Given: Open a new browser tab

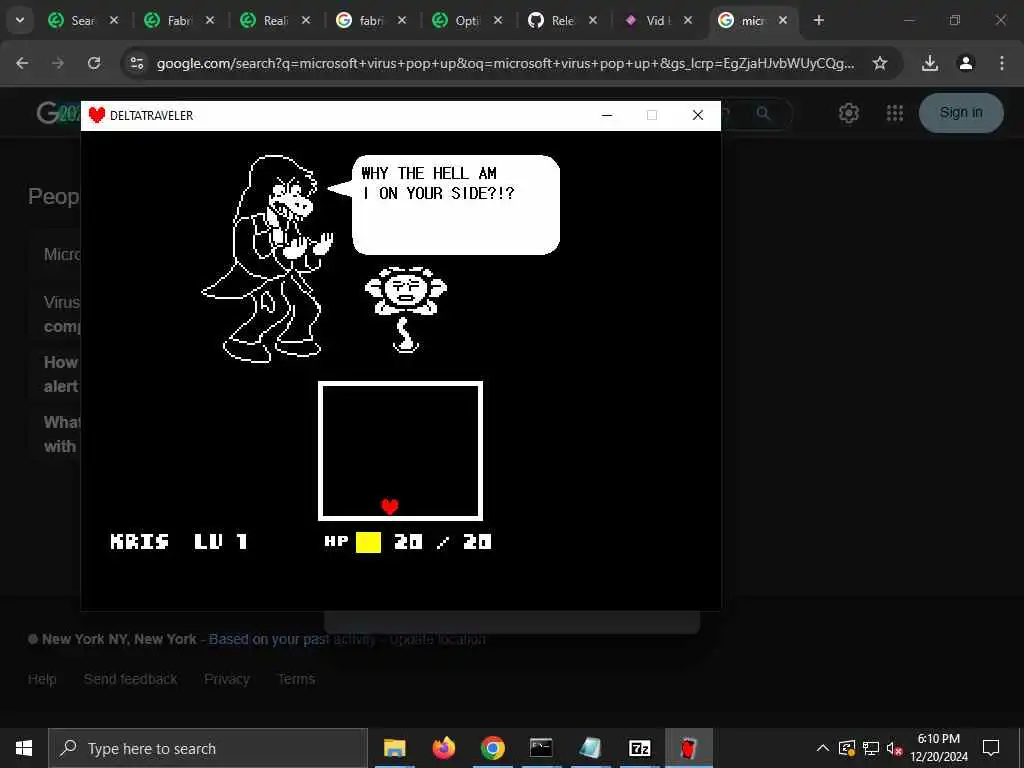Looking at the screenshot, I should tap(818, 20).
